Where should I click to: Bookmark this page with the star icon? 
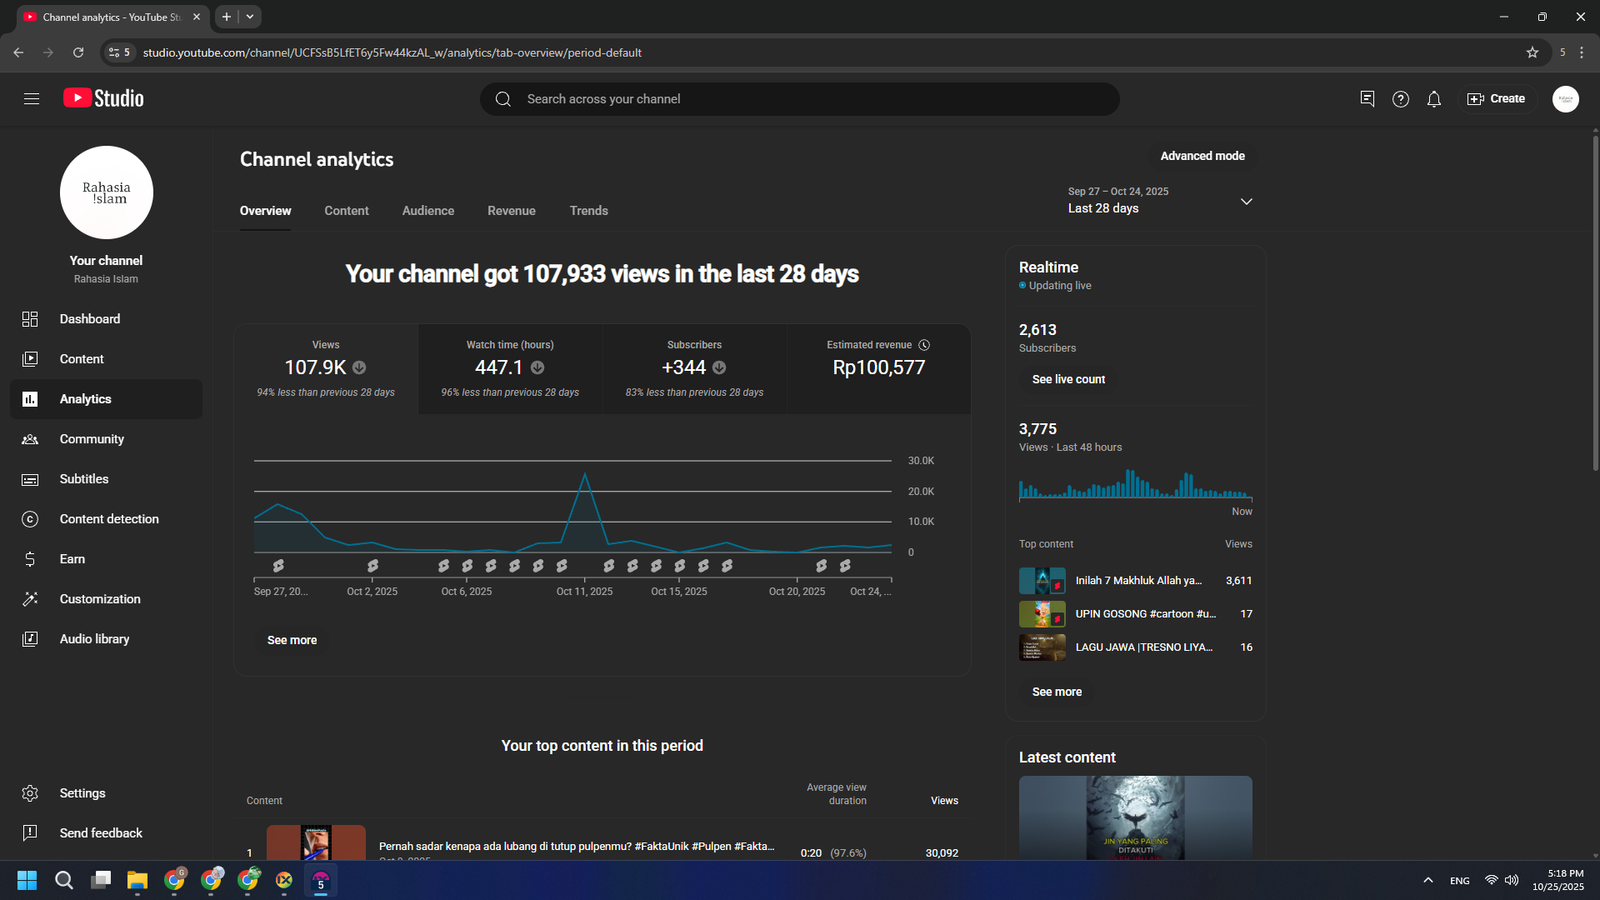click(x=1532, y=53)
